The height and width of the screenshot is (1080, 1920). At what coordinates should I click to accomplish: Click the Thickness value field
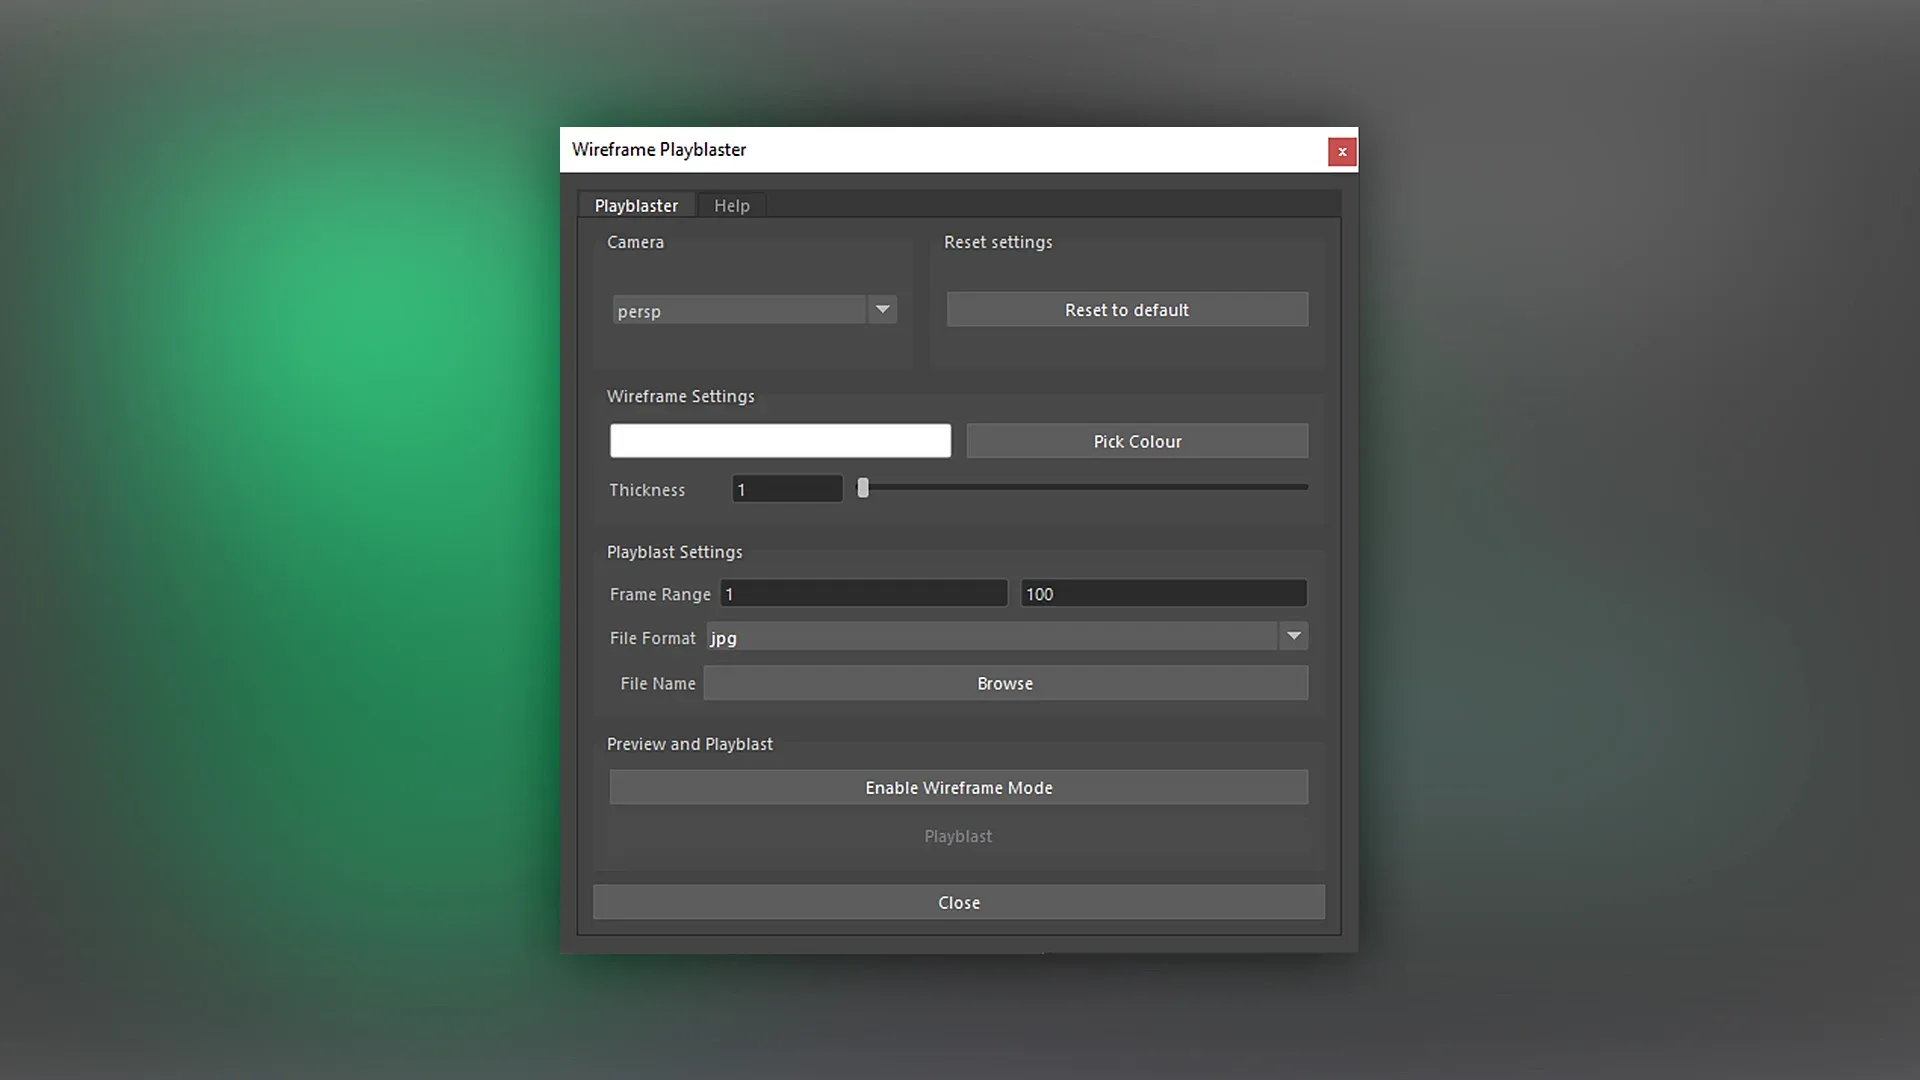coord(786,489)
